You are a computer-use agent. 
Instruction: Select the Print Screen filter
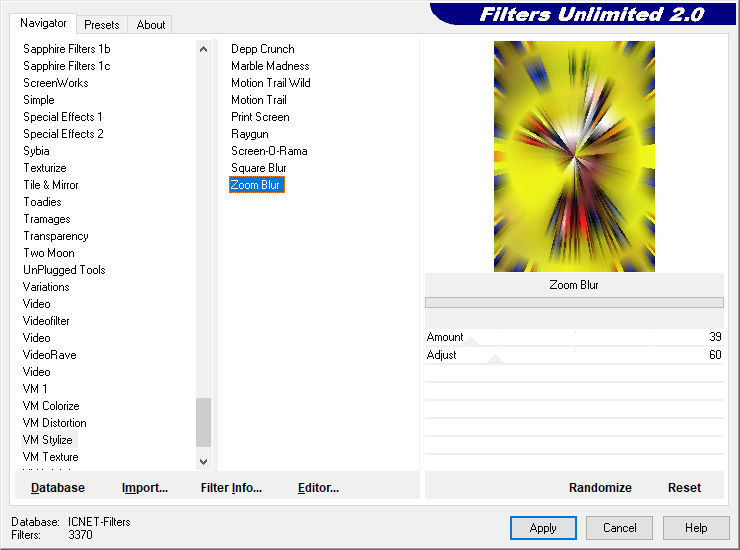[260, 117]
